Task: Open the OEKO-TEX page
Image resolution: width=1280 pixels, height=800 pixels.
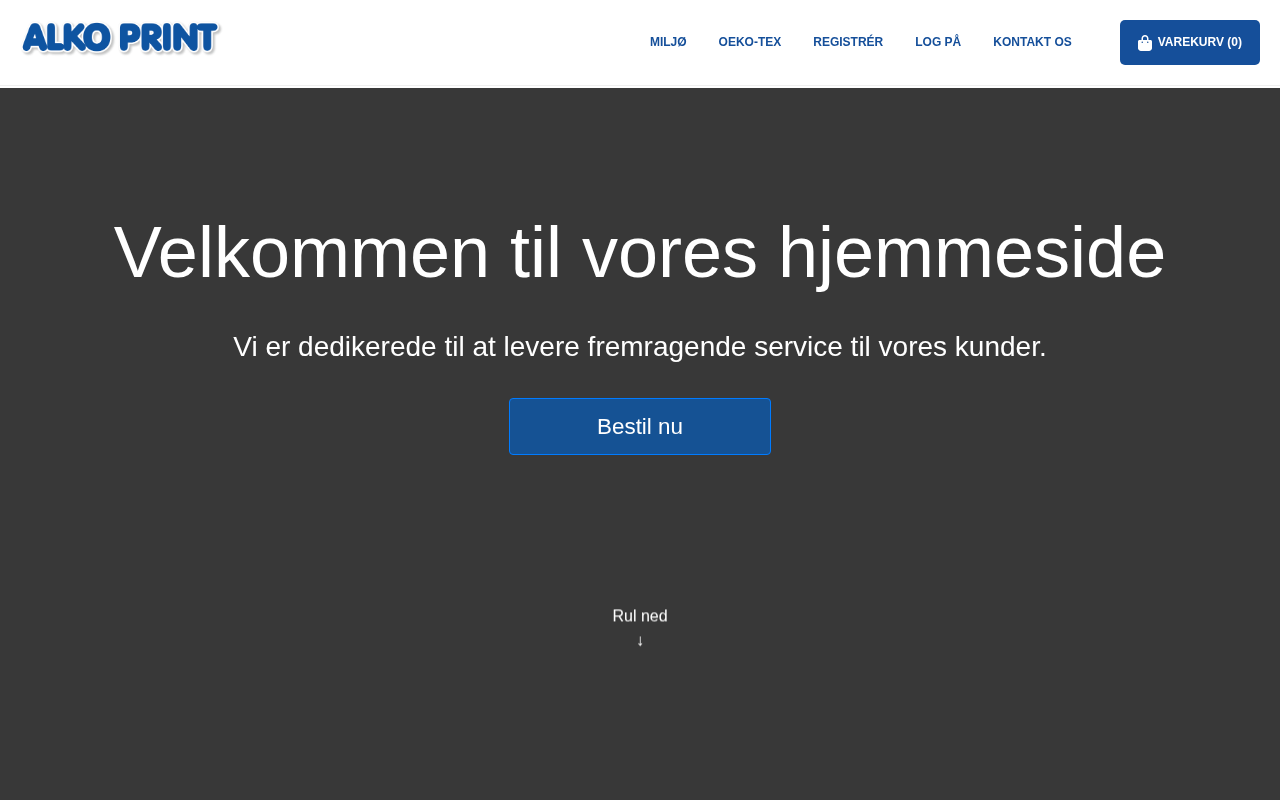Action: (x=749, y=42)
